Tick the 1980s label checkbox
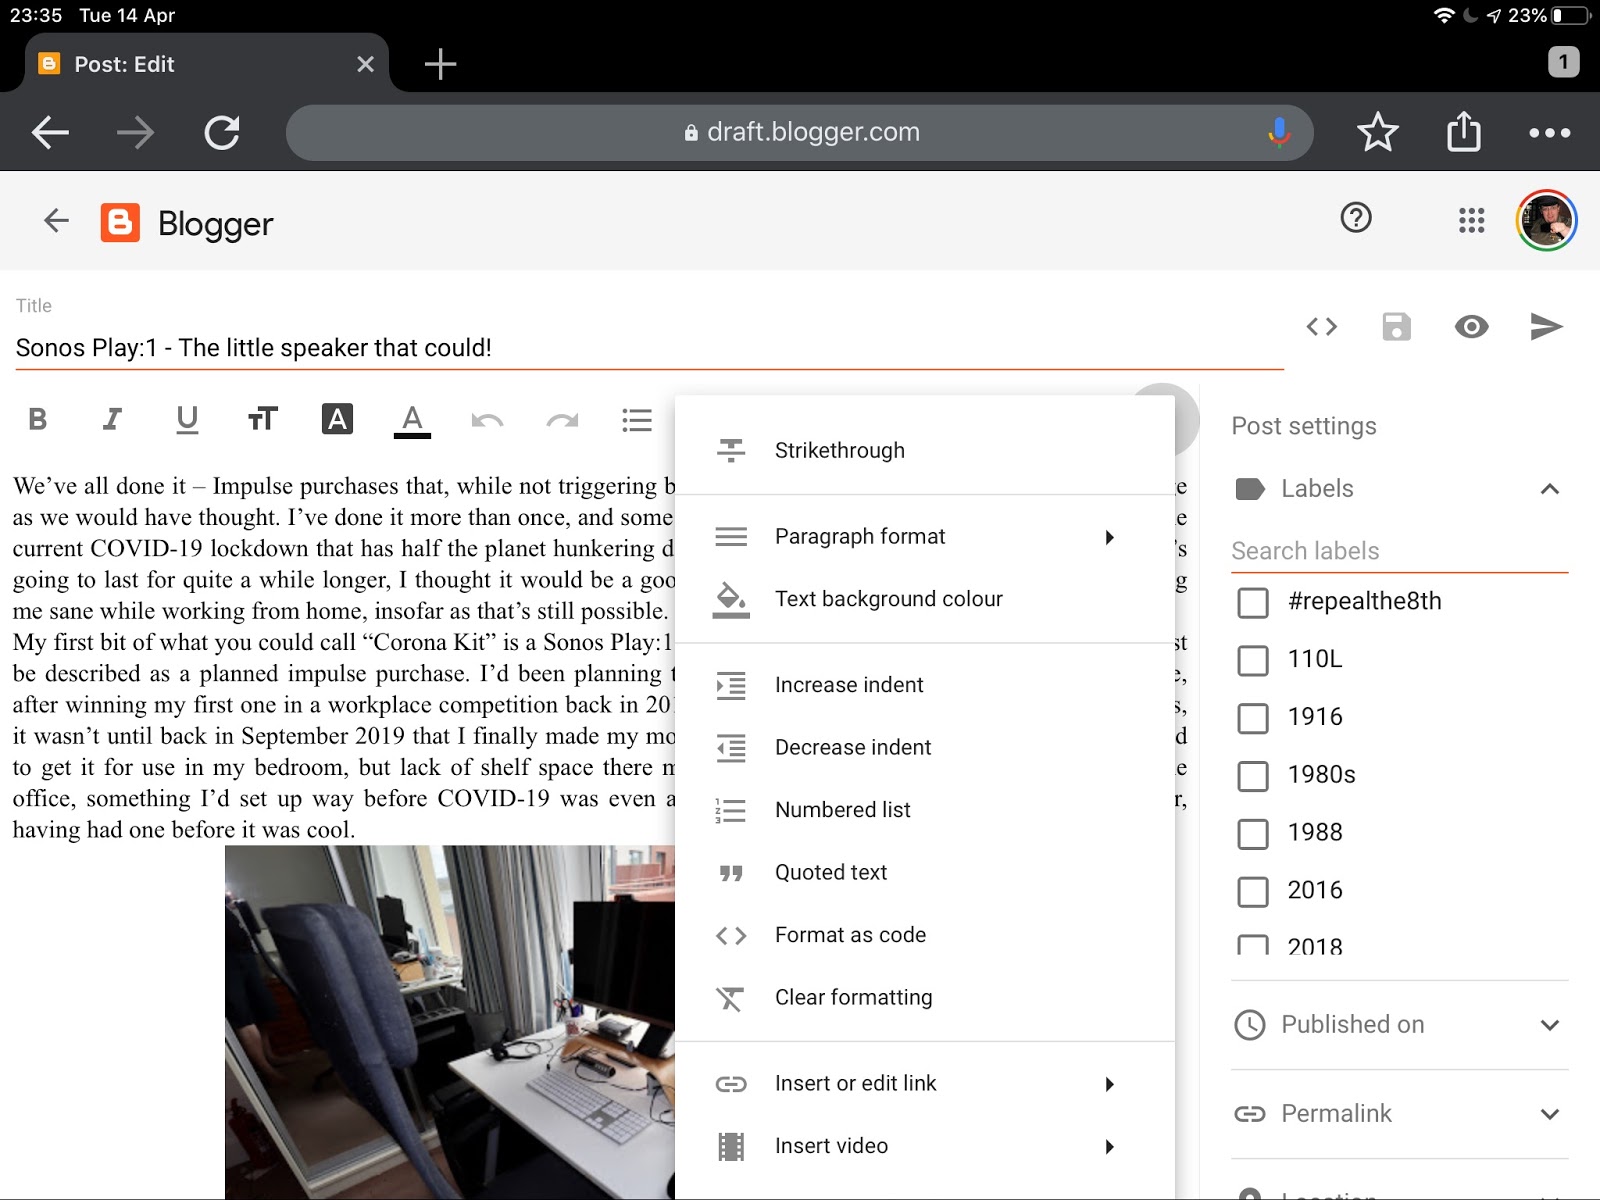Screen dimensions: 1600x1200 1253,776
